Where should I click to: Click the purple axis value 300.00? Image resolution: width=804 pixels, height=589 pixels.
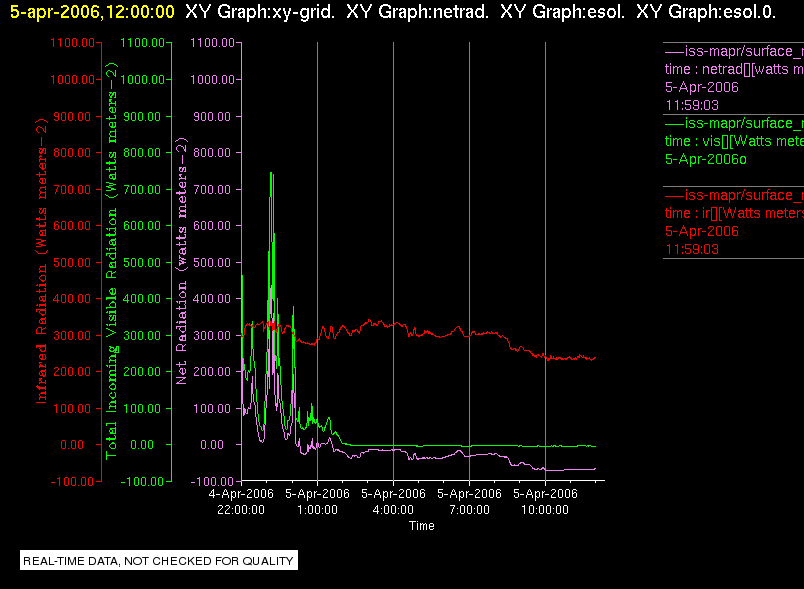click(212, 336)
